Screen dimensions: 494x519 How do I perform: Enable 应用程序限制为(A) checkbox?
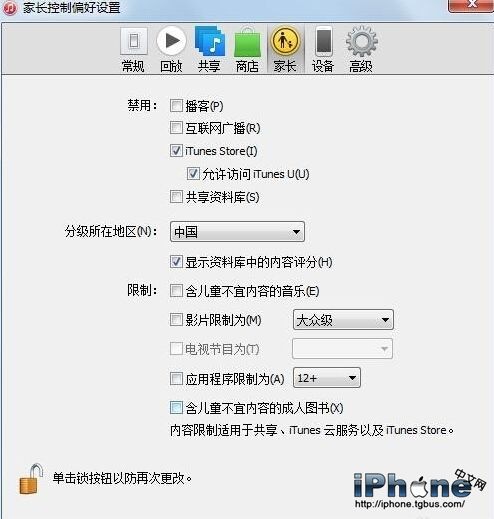coord(176,379)
